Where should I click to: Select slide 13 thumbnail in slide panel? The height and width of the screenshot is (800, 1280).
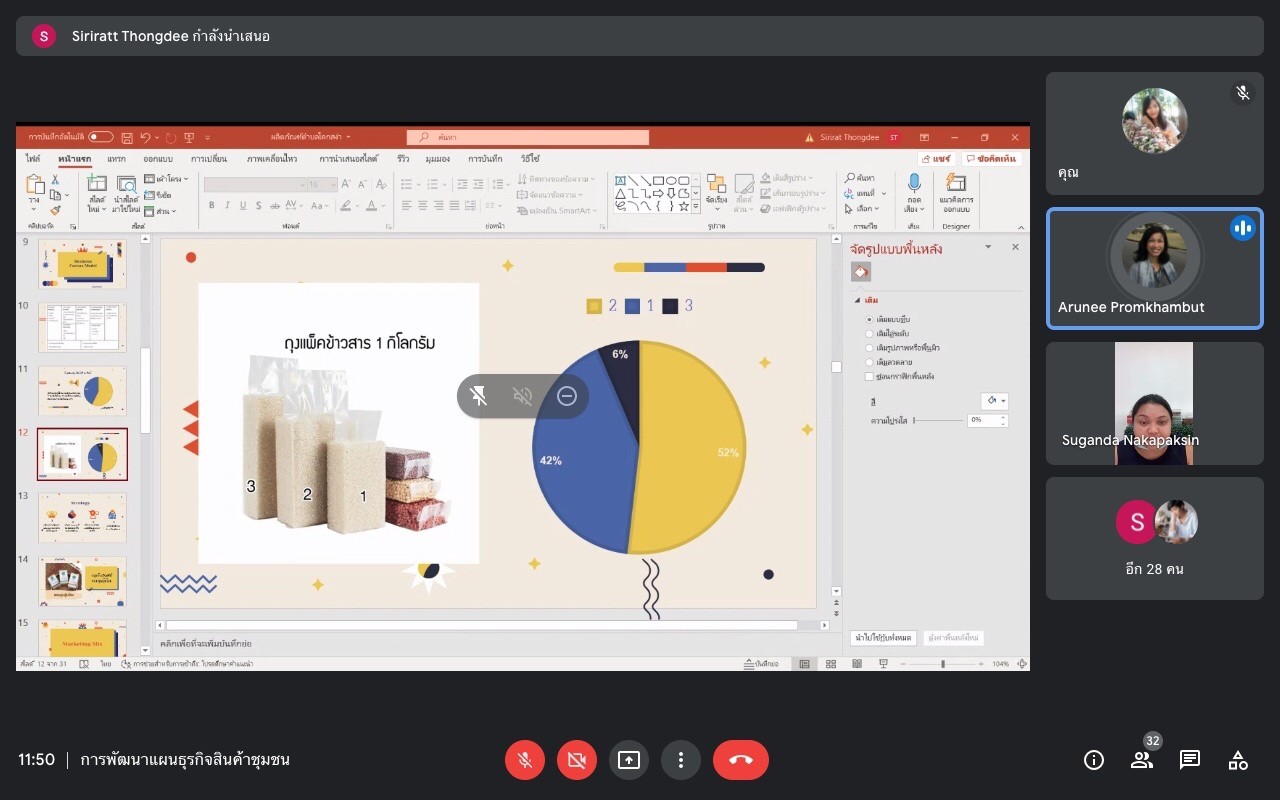(x=82, y=517)
